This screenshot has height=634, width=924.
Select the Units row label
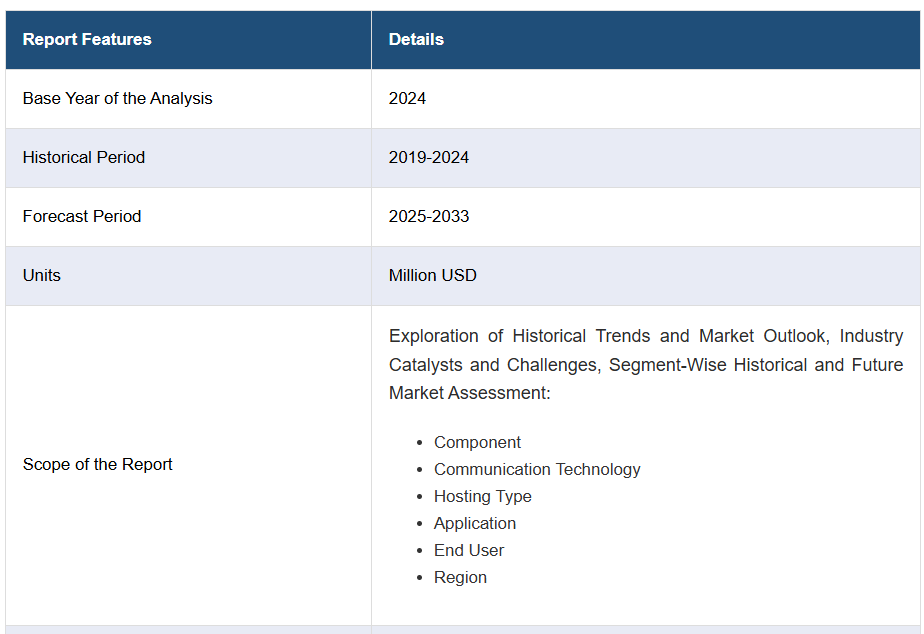tap(42, 275)
